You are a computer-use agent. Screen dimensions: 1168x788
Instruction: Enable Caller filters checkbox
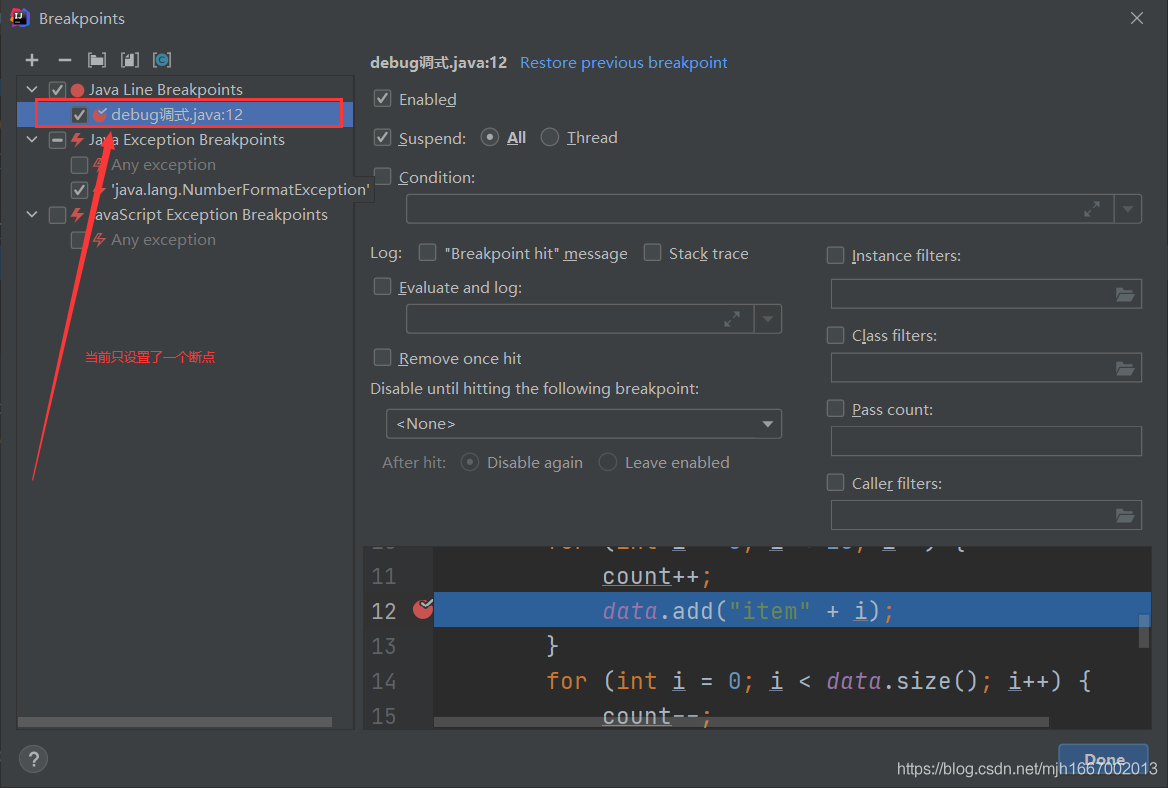point(836,483)
